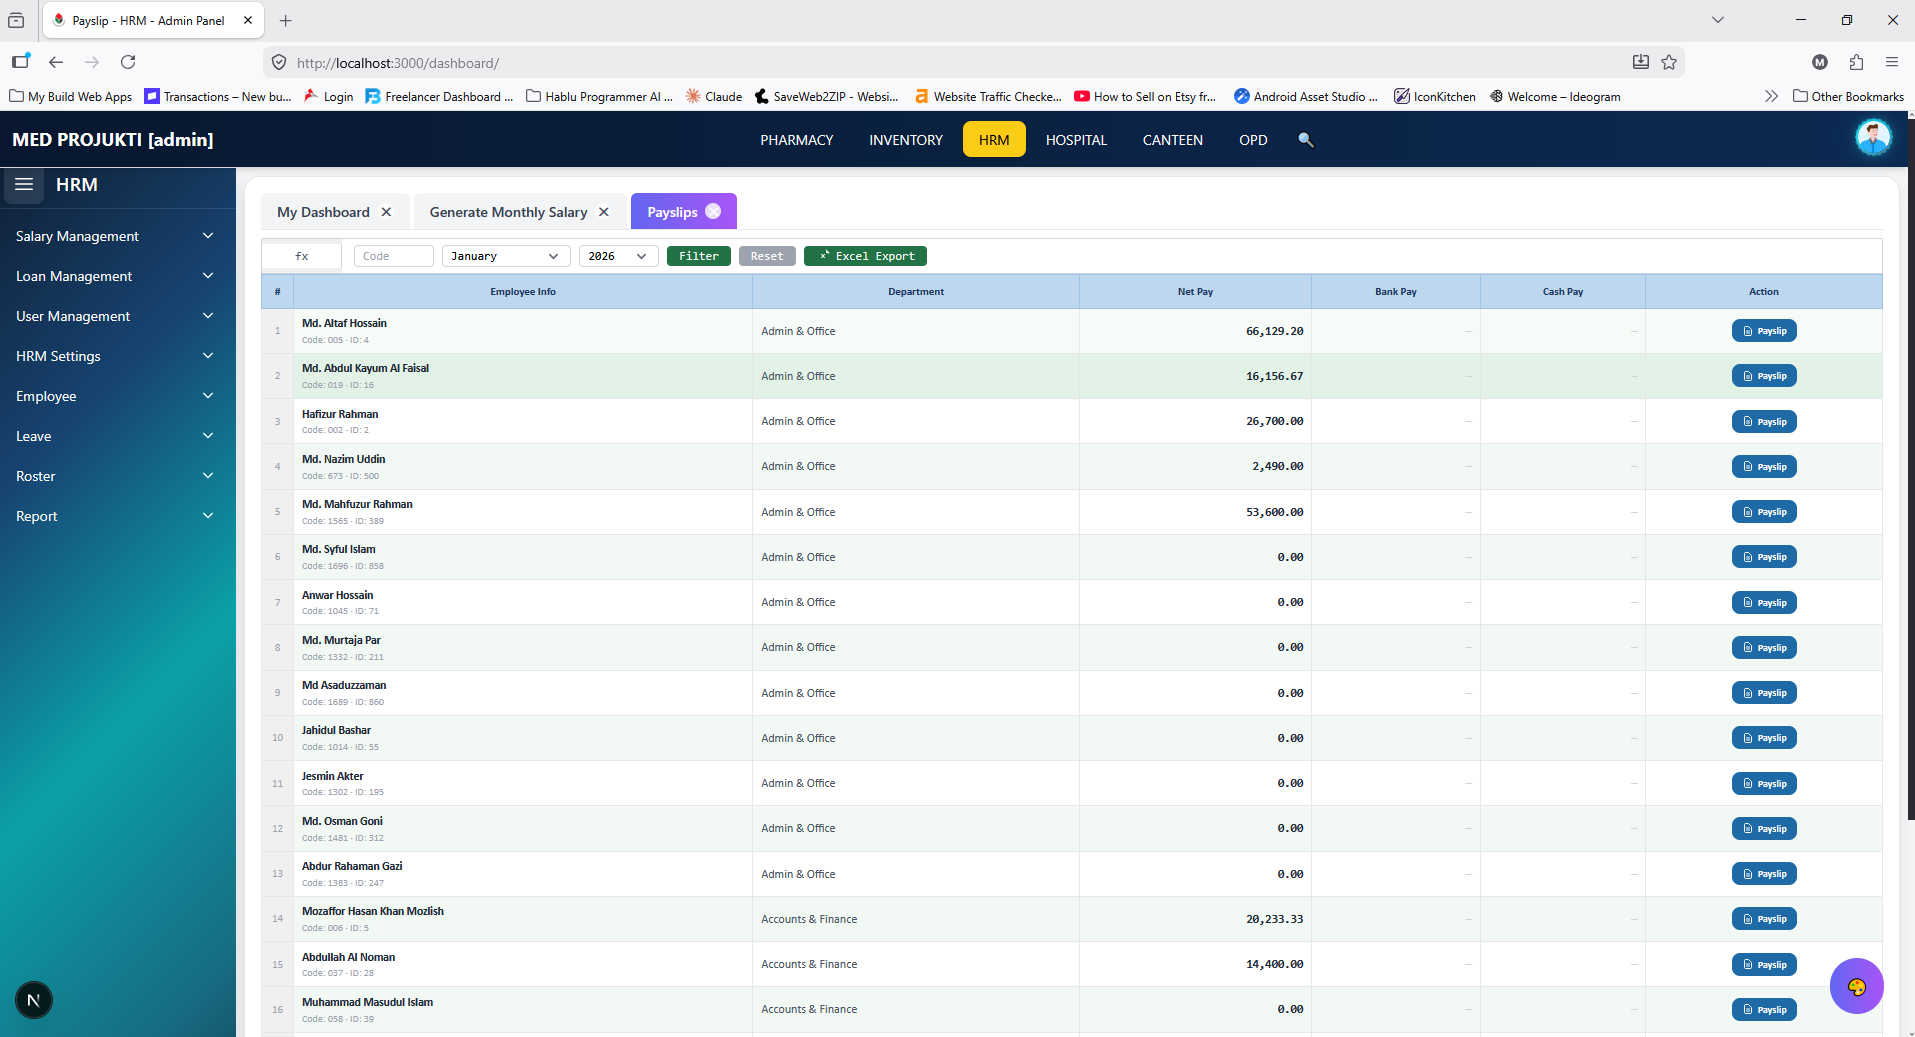This screenshot has width=1915, height=1037.
Task: Click the Reset button
Action: [767, 256]
